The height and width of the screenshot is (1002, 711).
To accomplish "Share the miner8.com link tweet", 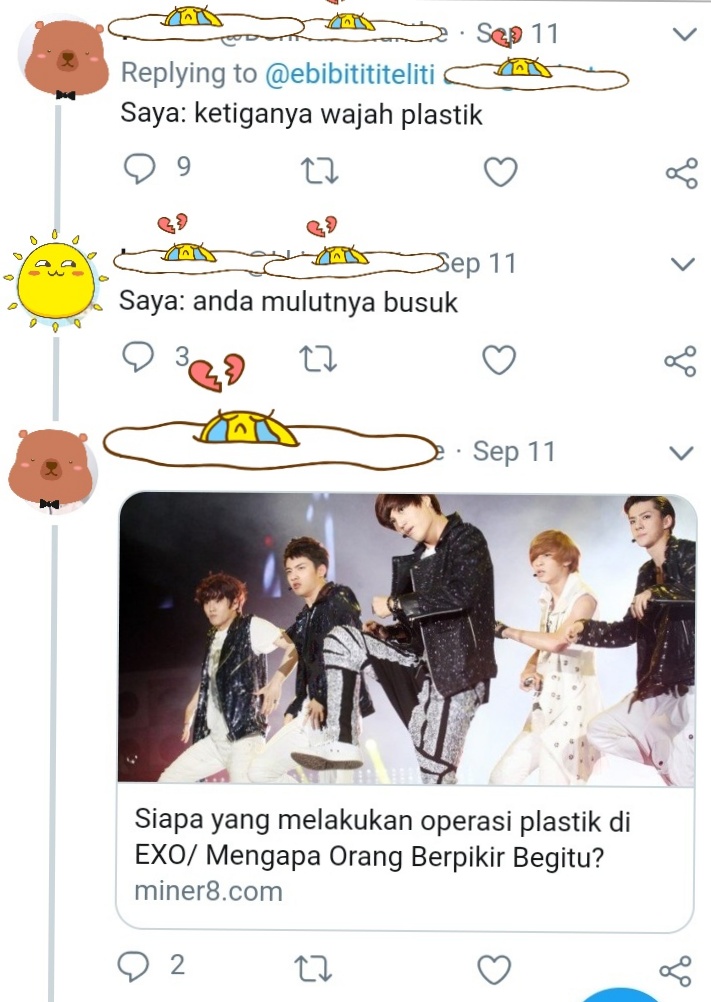I will tap(676, 969).
